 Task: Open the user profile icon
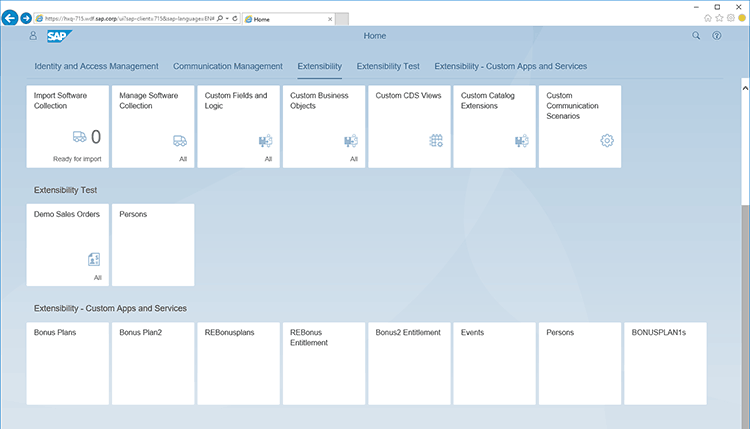click(33, 36)
